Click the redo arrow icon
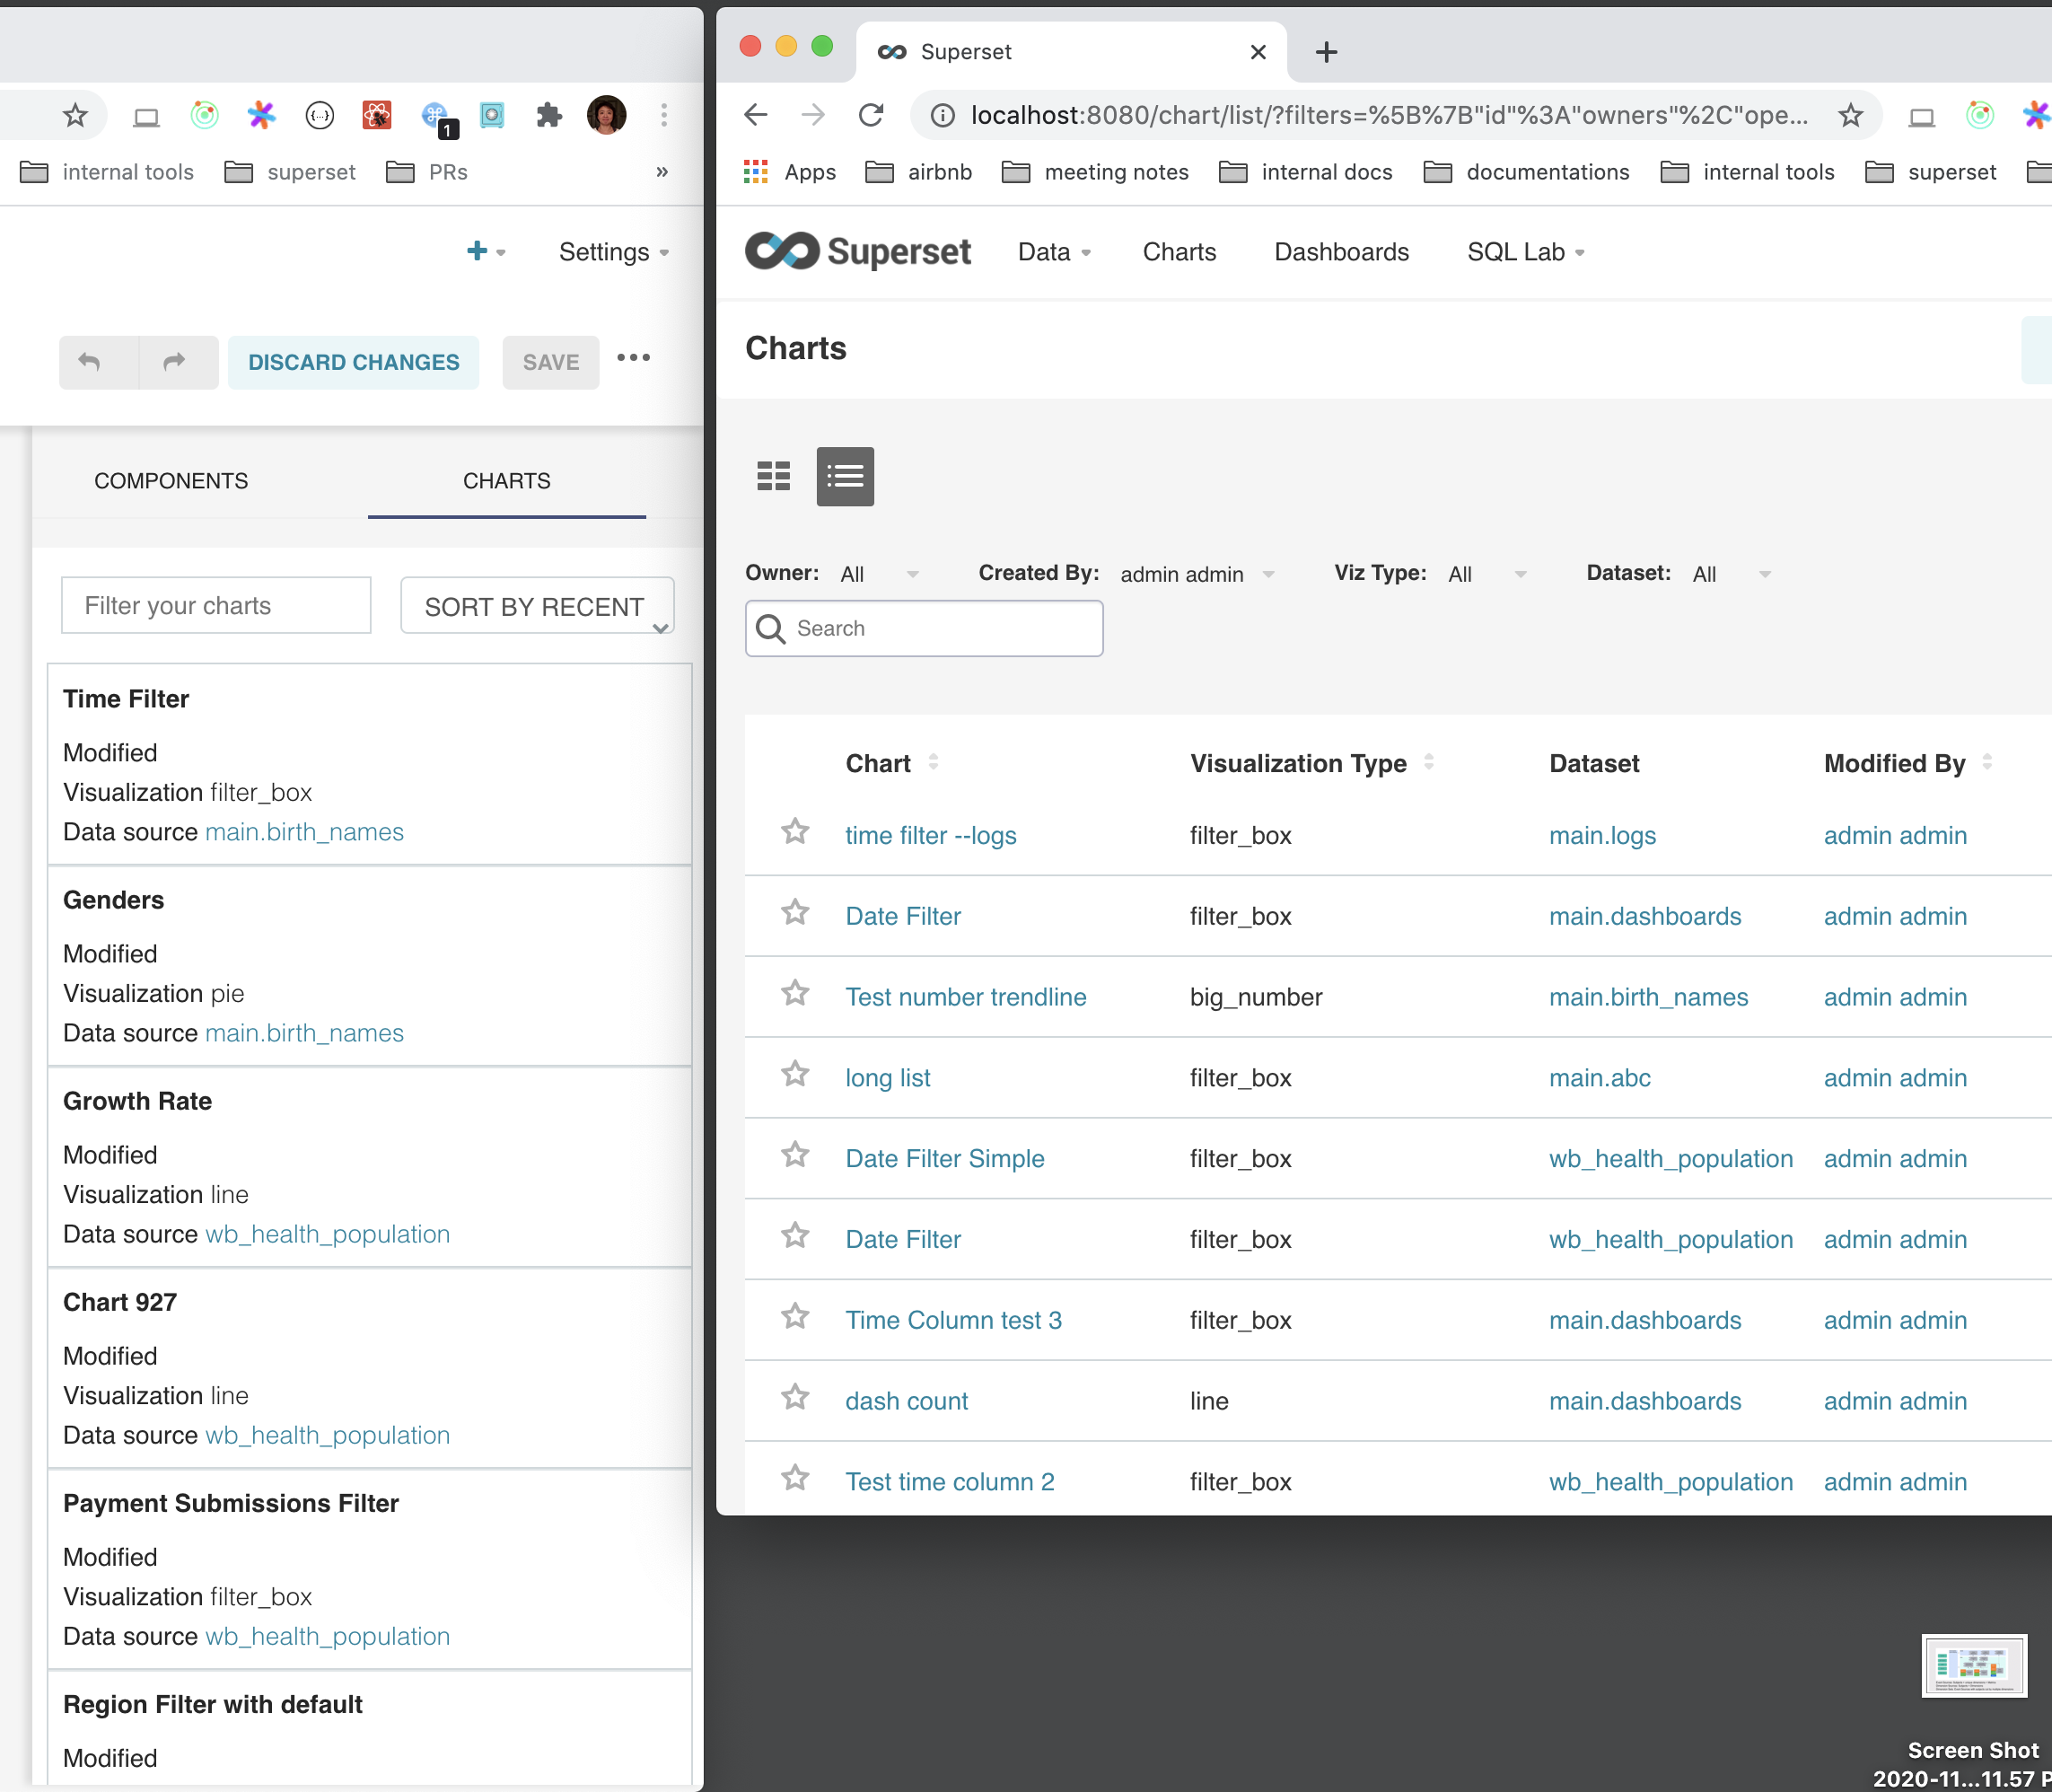Image resolution: width=2052 pixels, height=1792 pixels. (176, 362)
